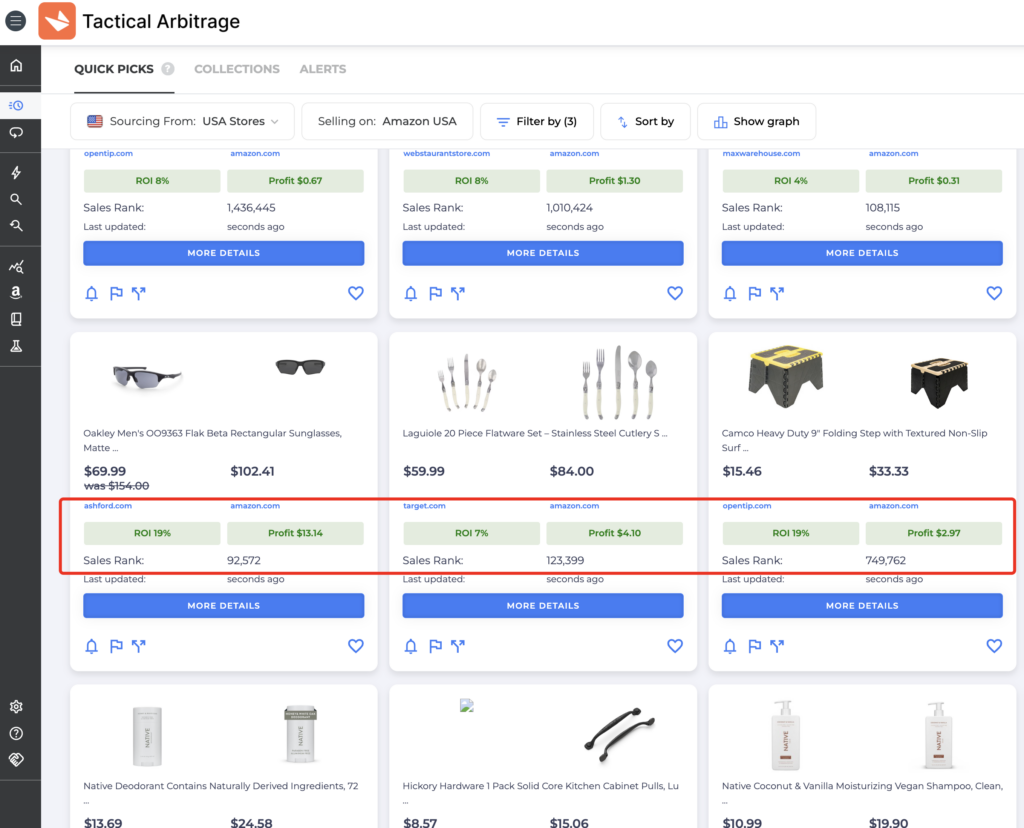Set an alert bell on the Oakley sunglasses card
The height and width of the screenshot is (828, 1024).
click(x=91, y=646)
